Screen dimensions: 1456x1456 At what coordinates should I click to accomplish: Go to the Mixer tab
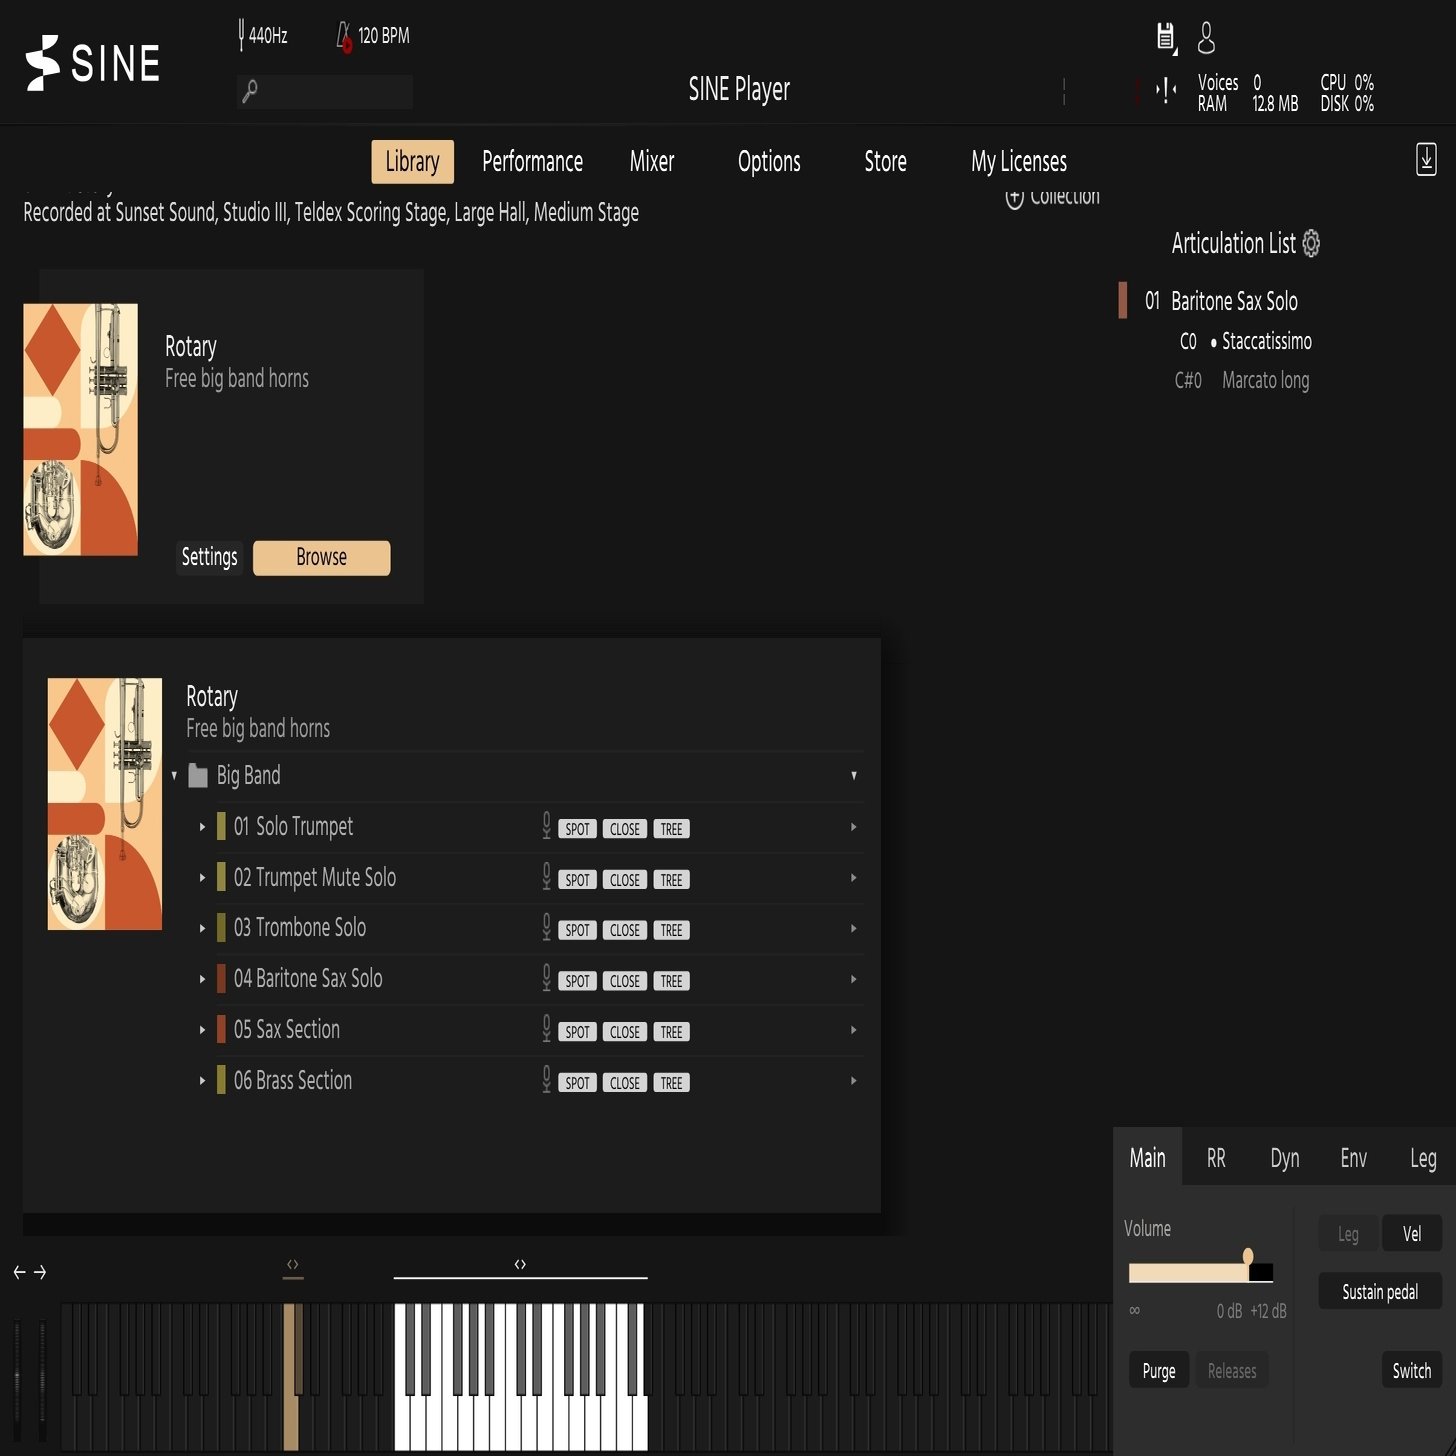pos(652,162)
